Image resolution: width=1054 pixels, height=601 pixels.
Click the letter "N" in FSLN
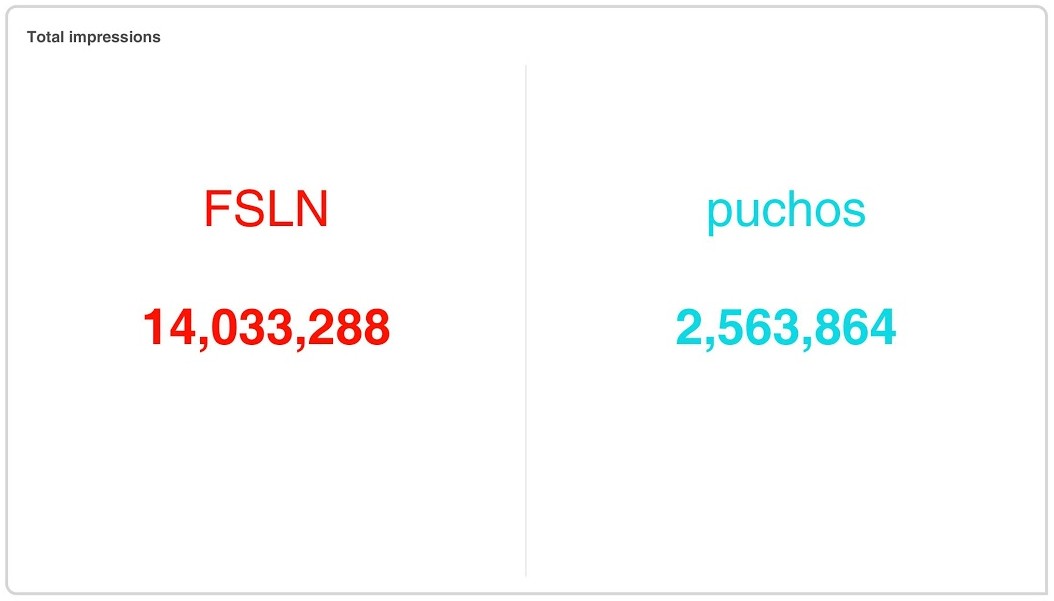point(312,209)
